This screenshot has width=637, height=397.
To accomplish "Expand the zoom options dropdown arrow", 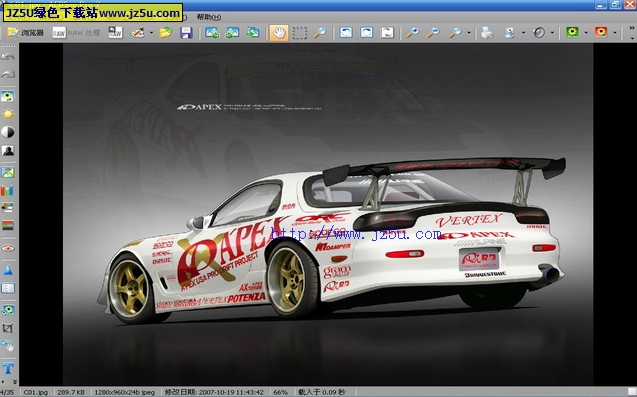I will [x=469, y=33].
